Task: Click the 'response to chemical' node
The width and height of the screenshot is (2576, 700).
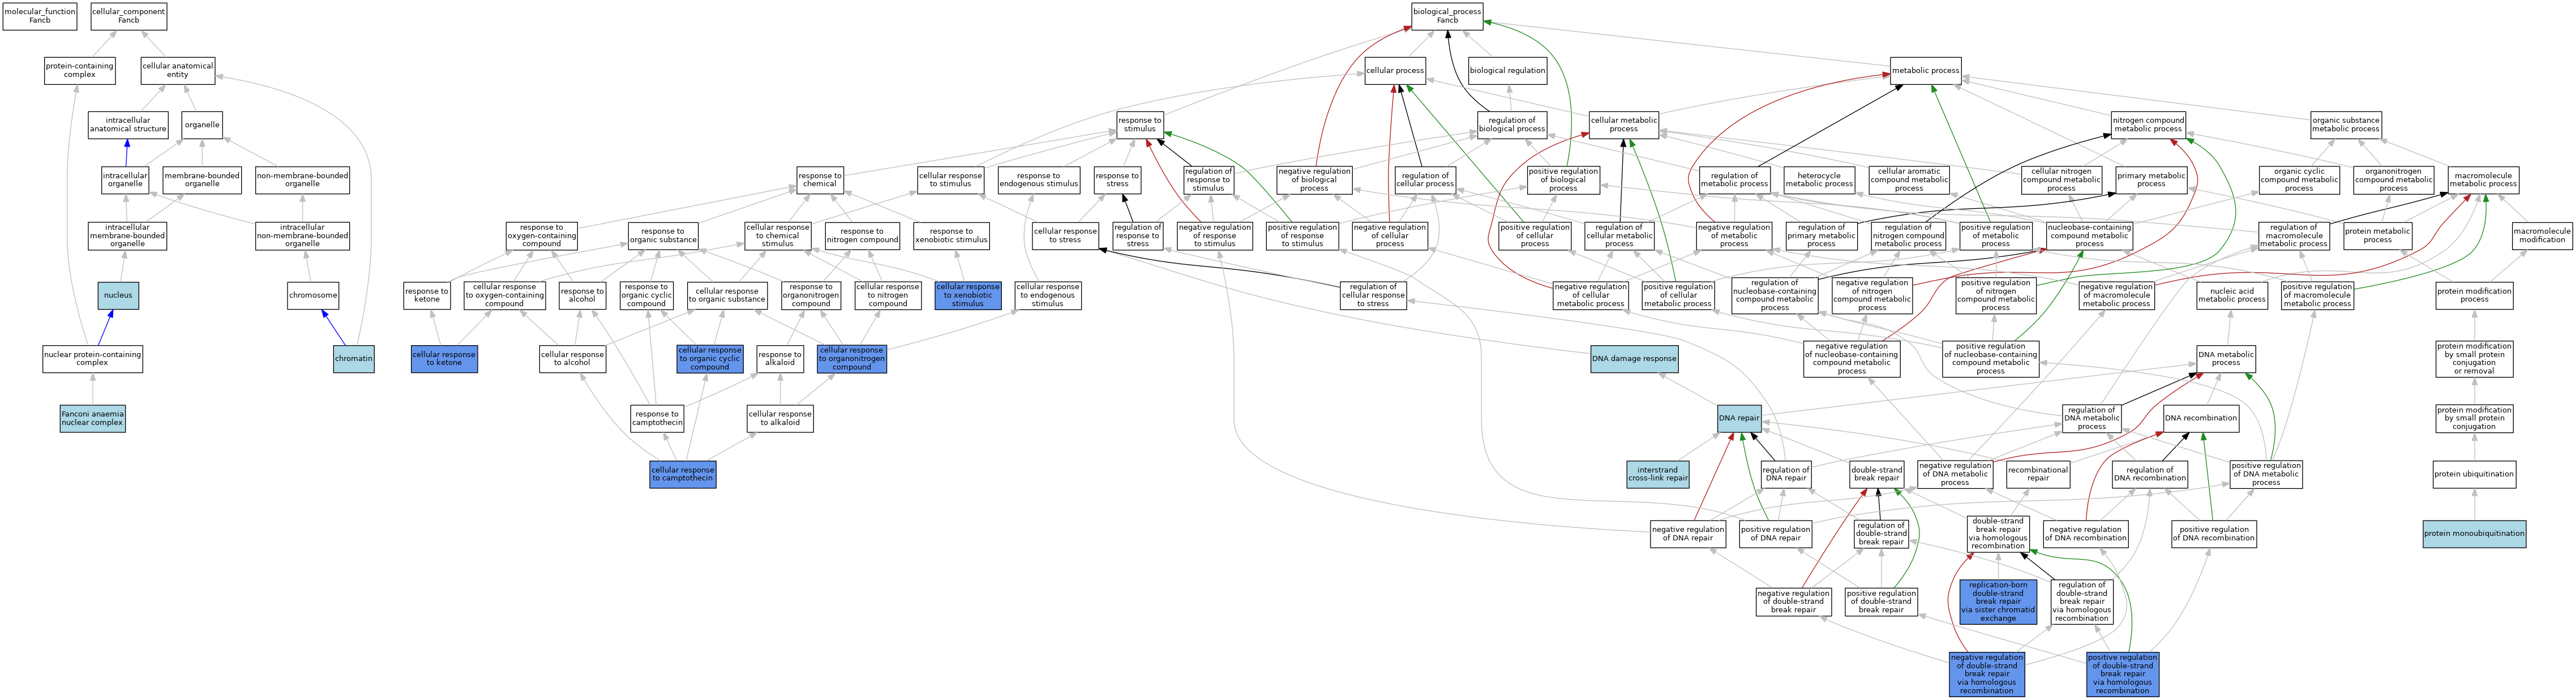Action: pos(820,180)
